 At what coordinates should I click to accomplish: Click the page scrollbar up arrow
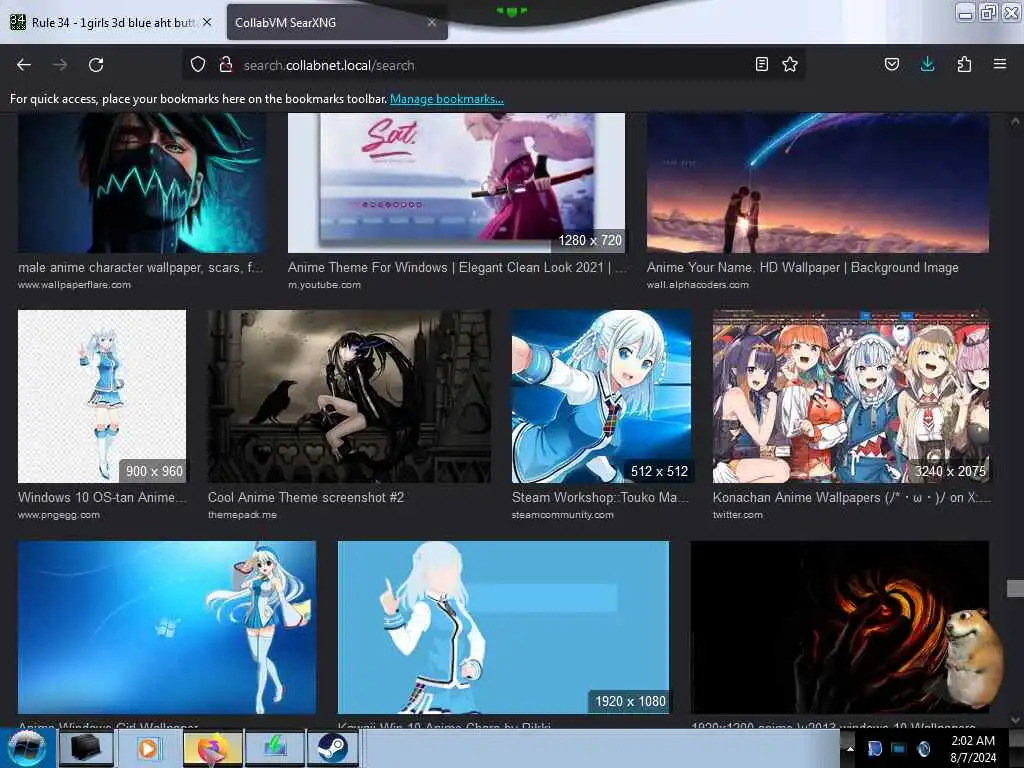click(1015, 121)
